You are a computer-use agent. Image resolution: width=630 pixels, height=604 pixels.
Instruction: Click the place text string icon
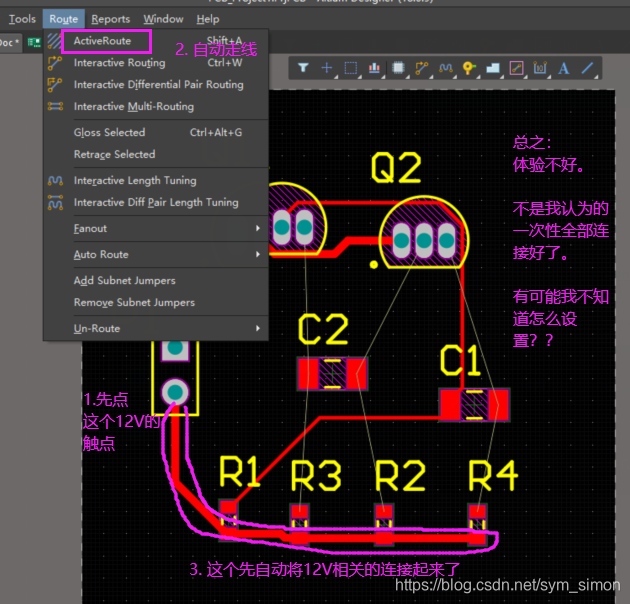click(x=564, y=68)
